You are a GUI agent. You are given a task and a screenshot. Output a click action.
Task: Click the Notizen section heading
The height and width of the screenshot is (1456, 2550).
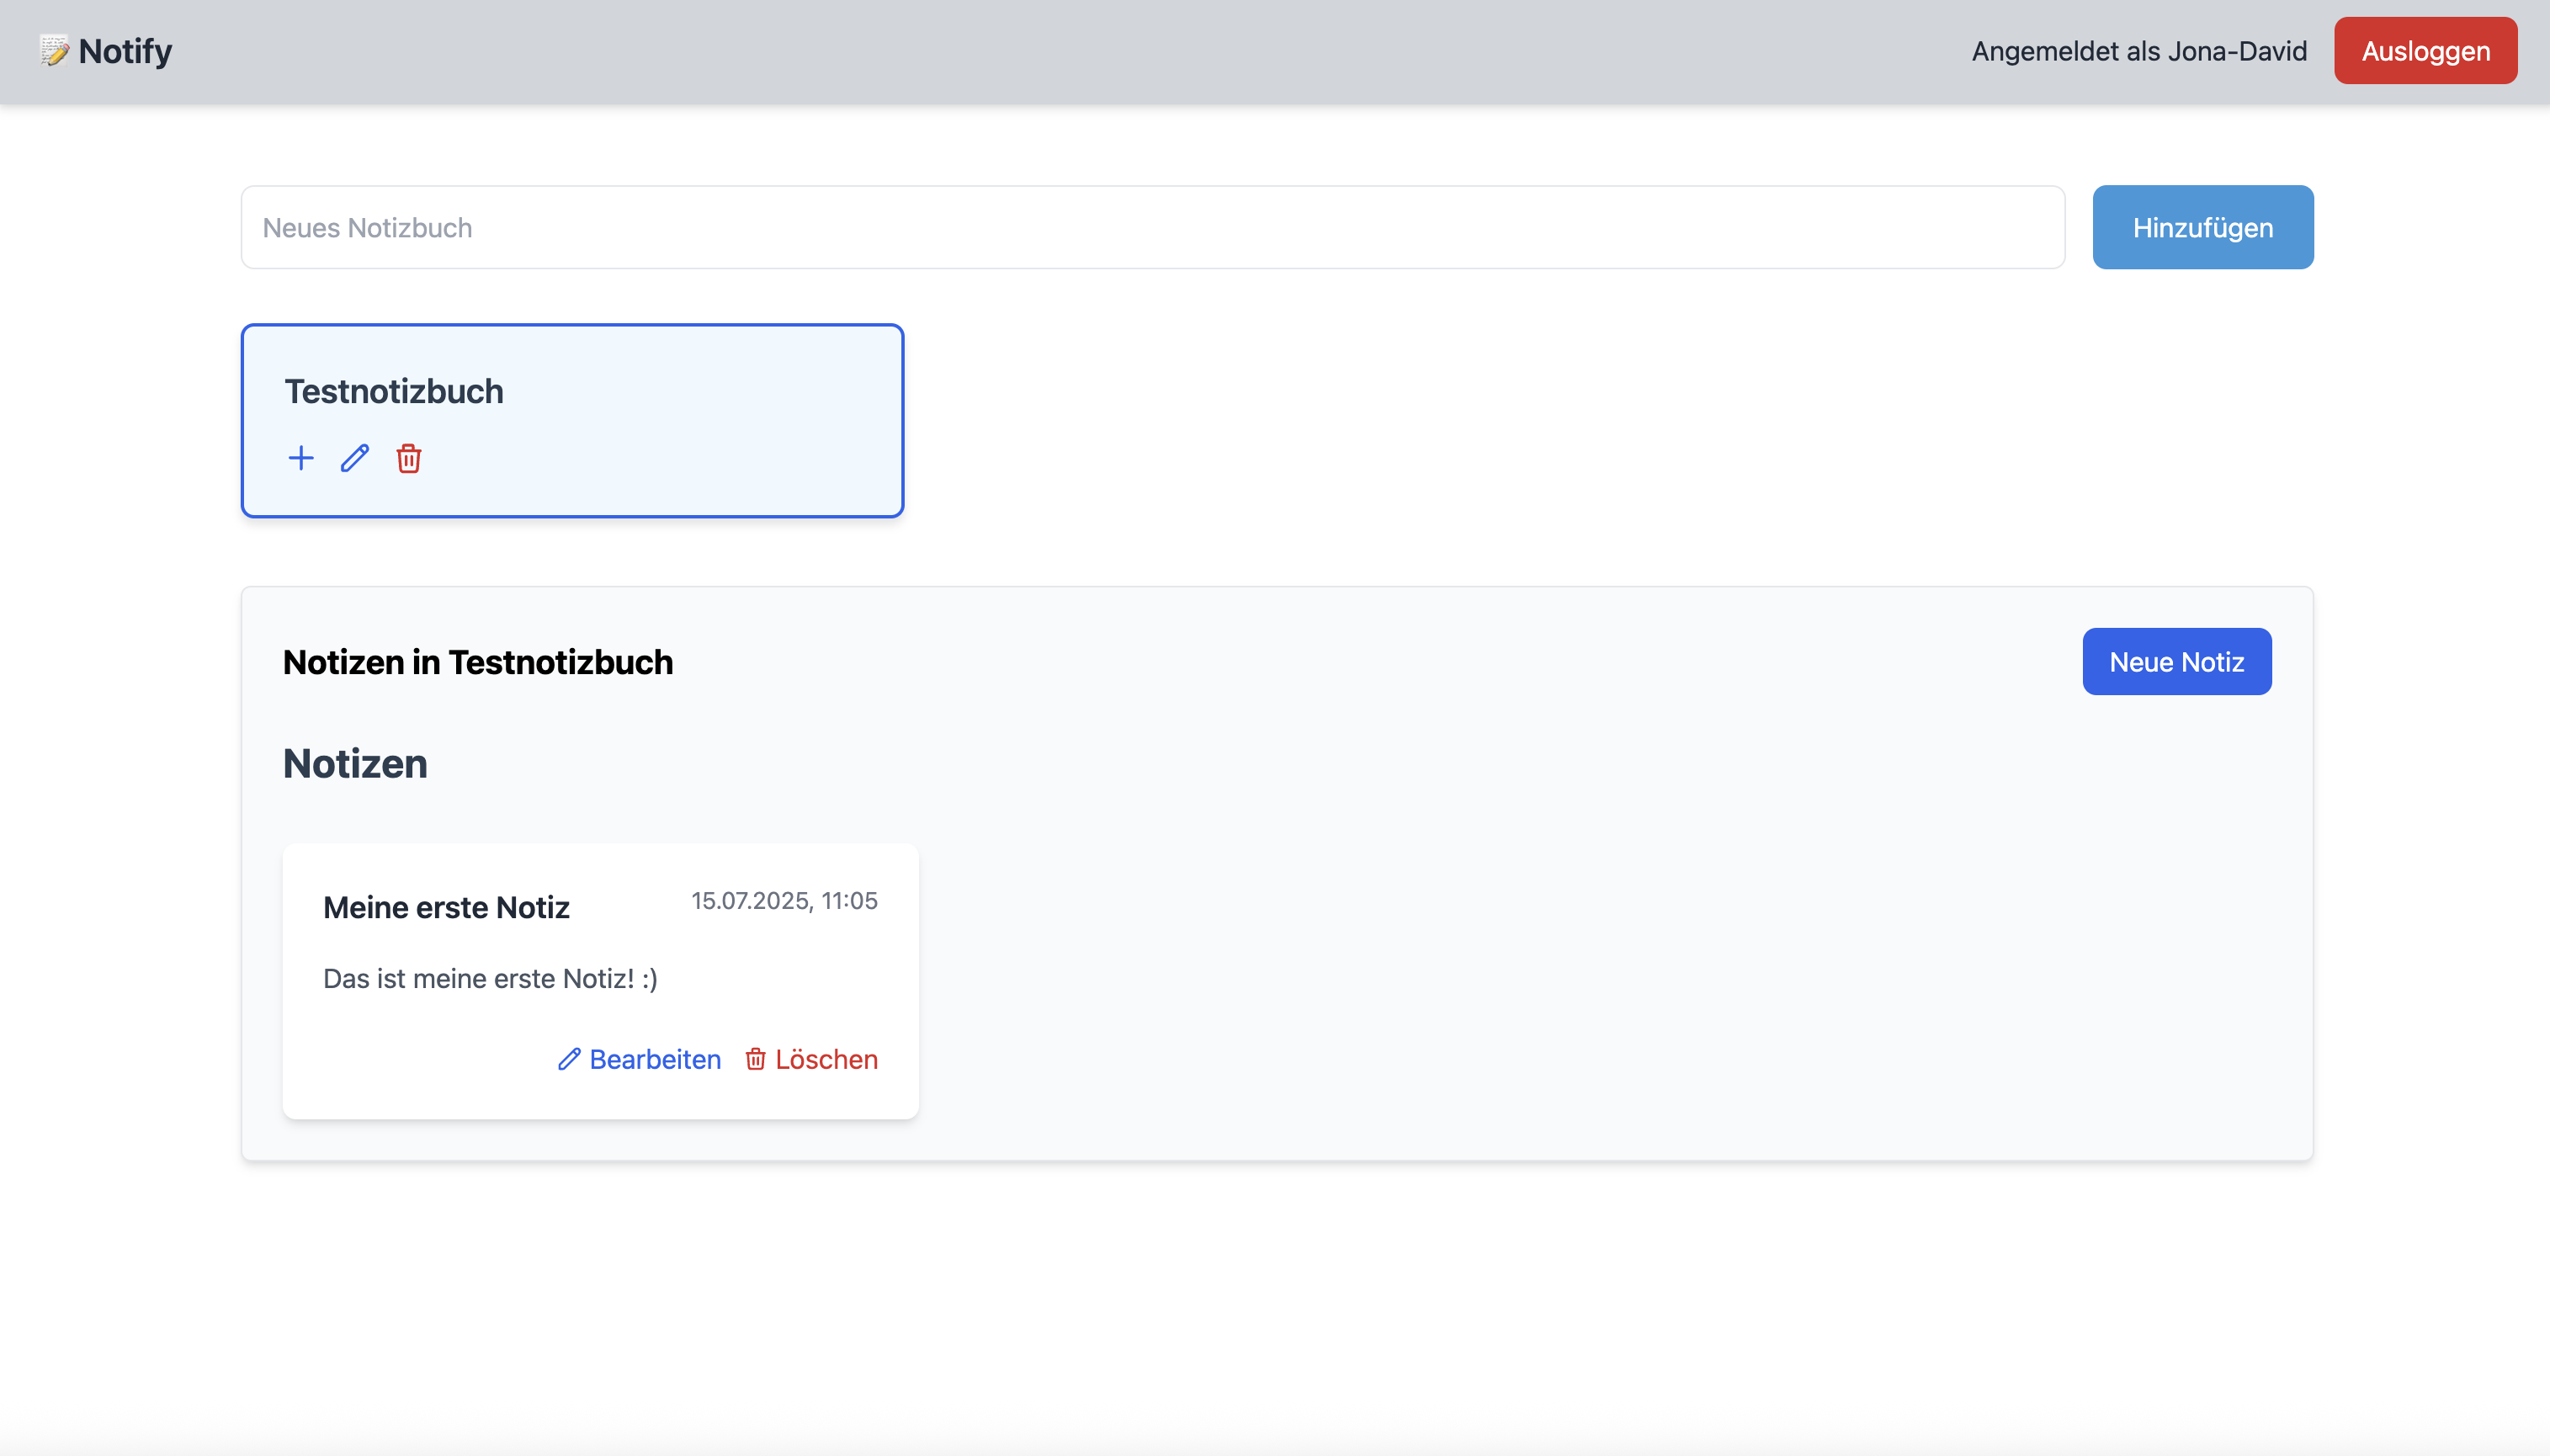(355, 764)
